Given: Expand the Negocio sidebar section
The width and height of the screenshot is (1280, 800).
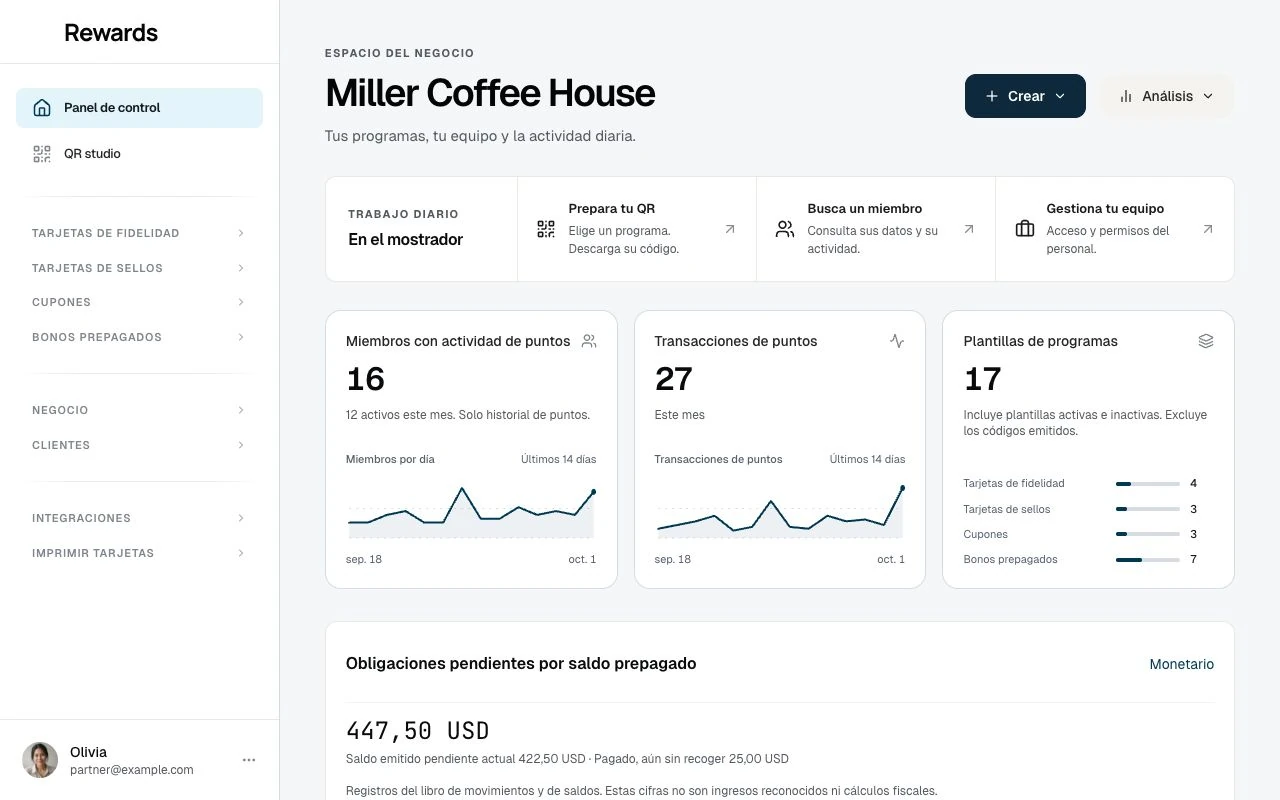Looking at the screenshot, I should click(x=139, y=410).
